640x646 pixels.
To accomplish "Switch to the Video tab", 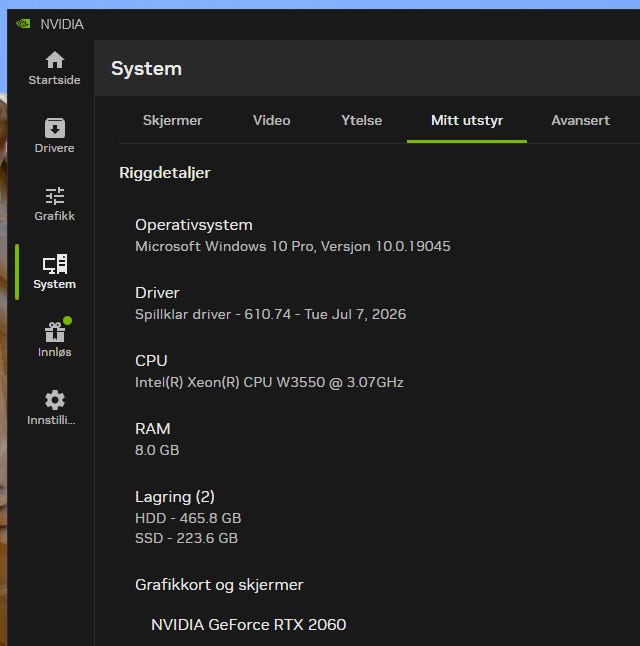I will click(x=271, y=120).
